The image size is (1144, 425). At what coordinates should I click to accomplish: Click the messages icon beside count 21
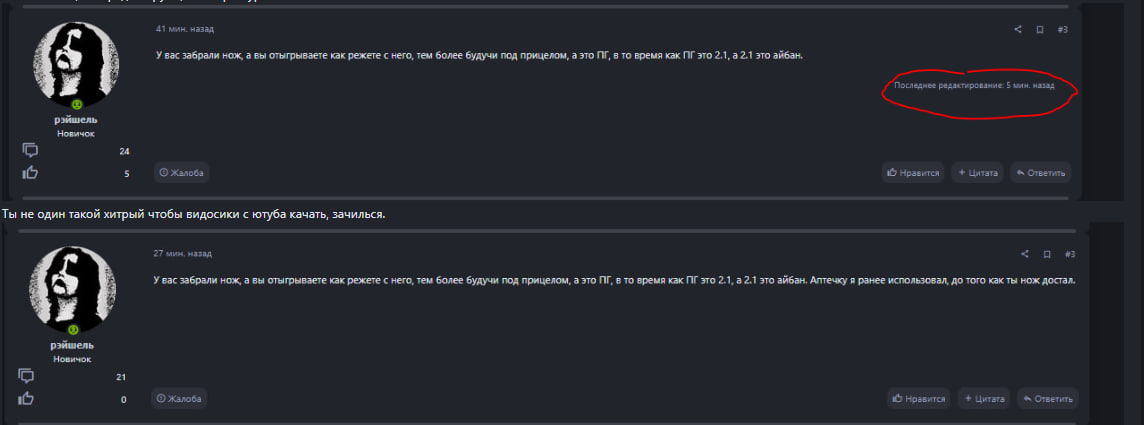[26, 376]
